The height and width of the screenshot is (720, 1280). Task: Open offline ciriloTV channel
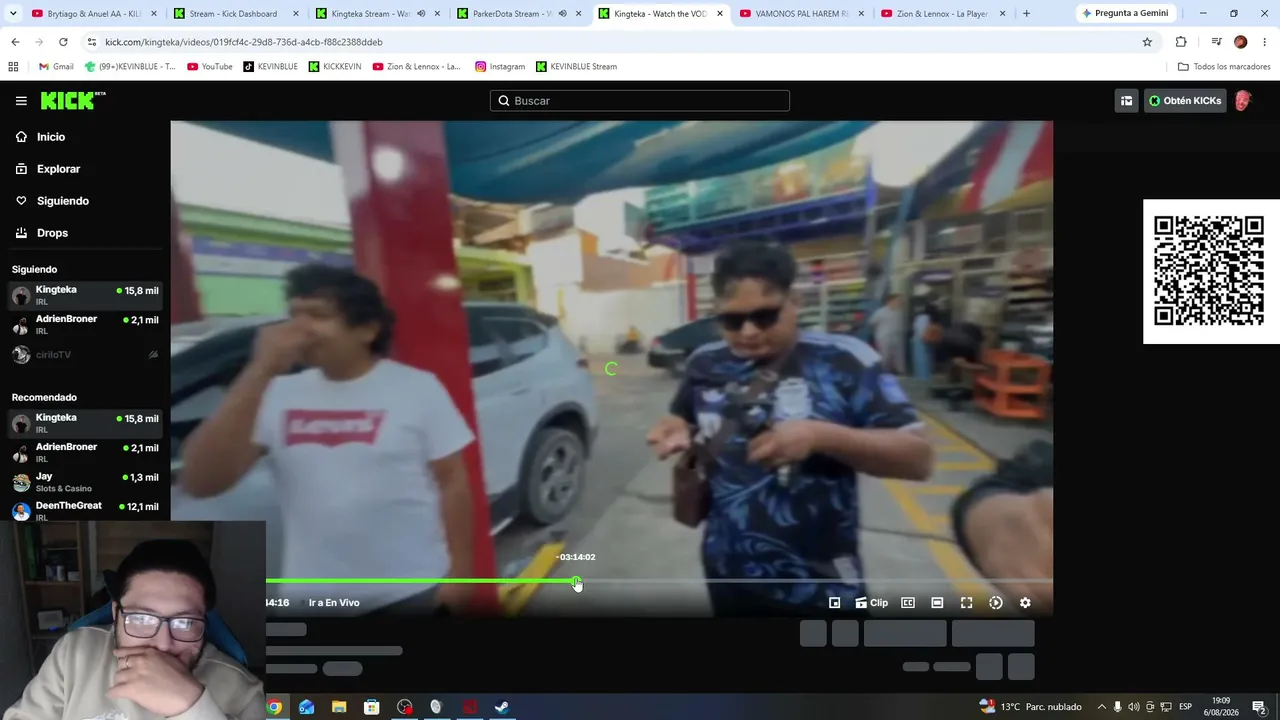85,355
